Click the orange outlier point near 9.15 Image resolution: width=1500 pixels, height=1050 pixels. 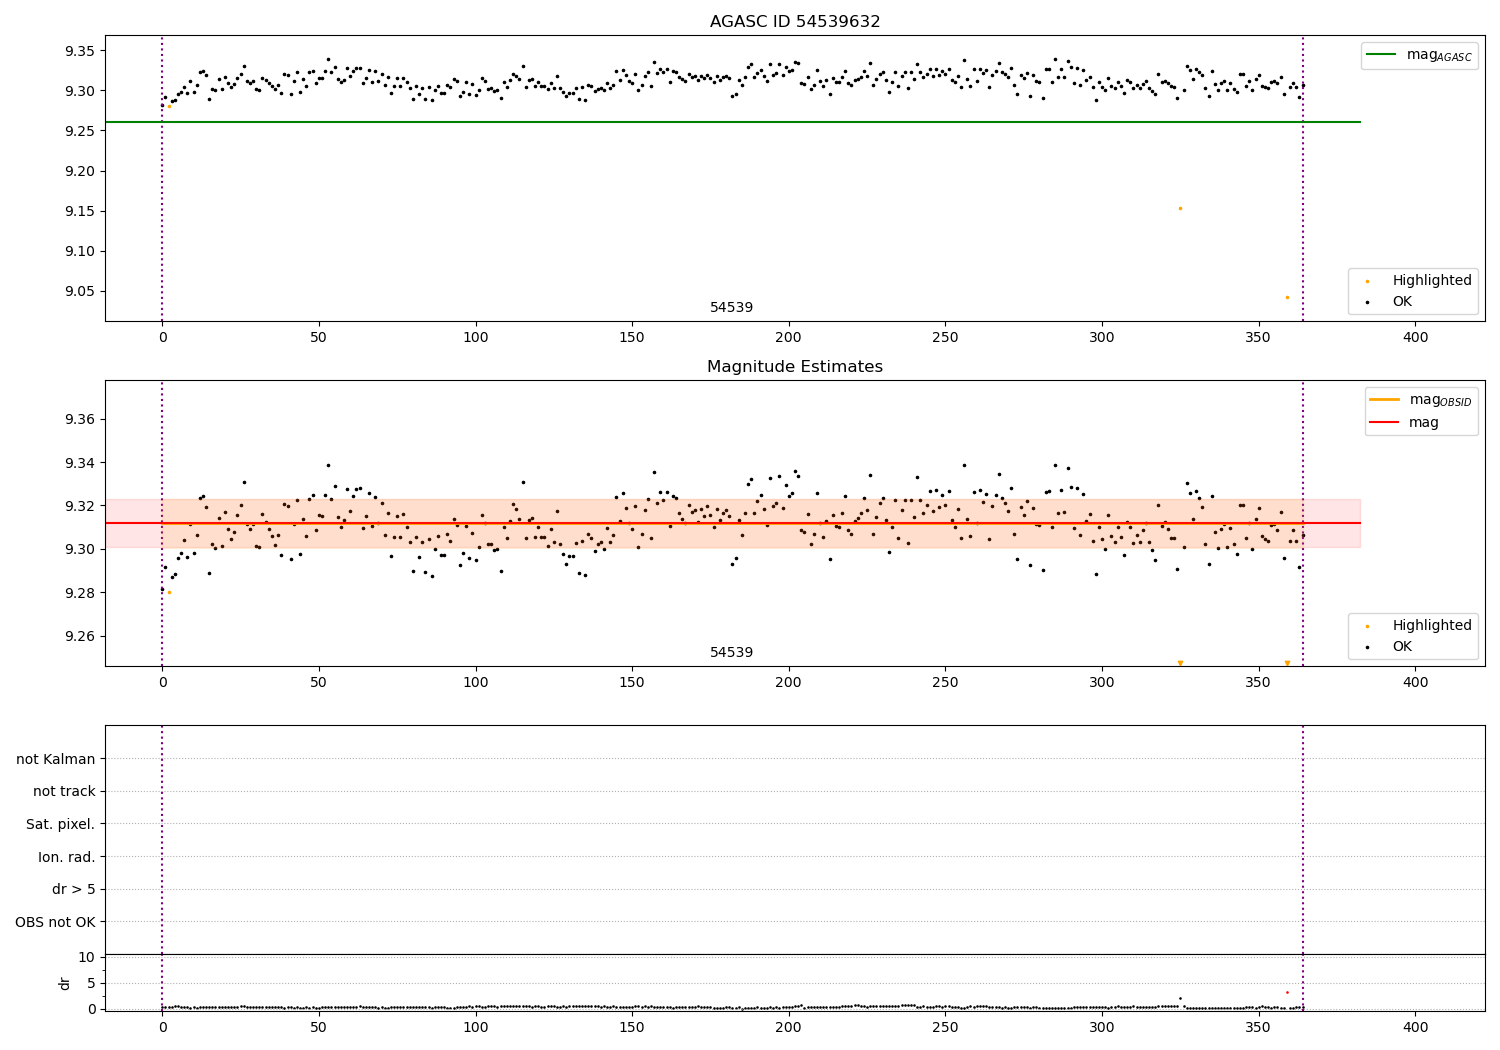click(x=1180, y=208)
